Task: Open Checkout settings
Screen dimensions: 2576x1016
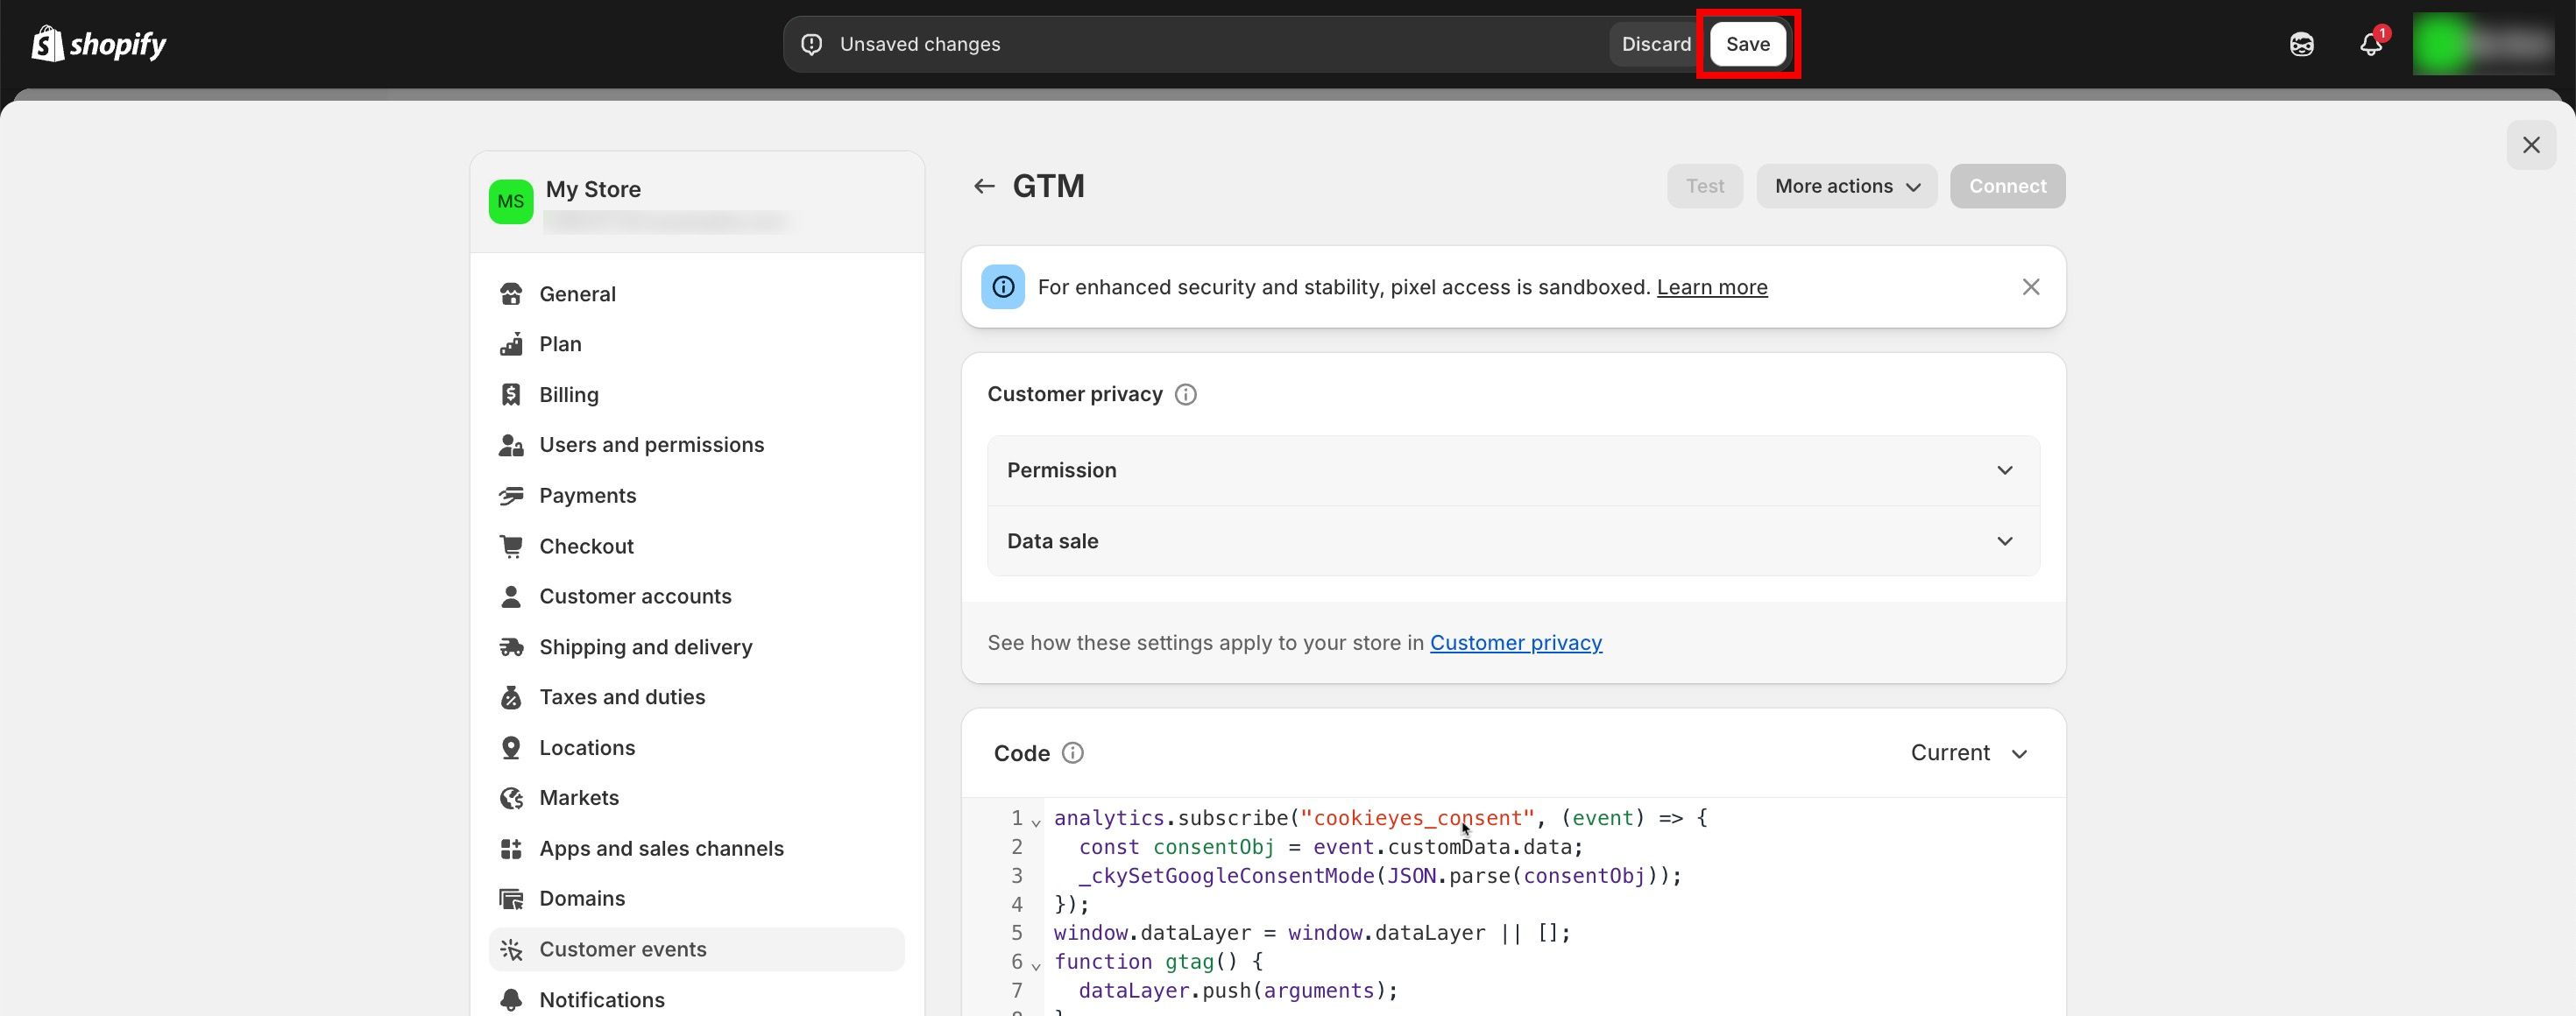Action: pos(696,546)
